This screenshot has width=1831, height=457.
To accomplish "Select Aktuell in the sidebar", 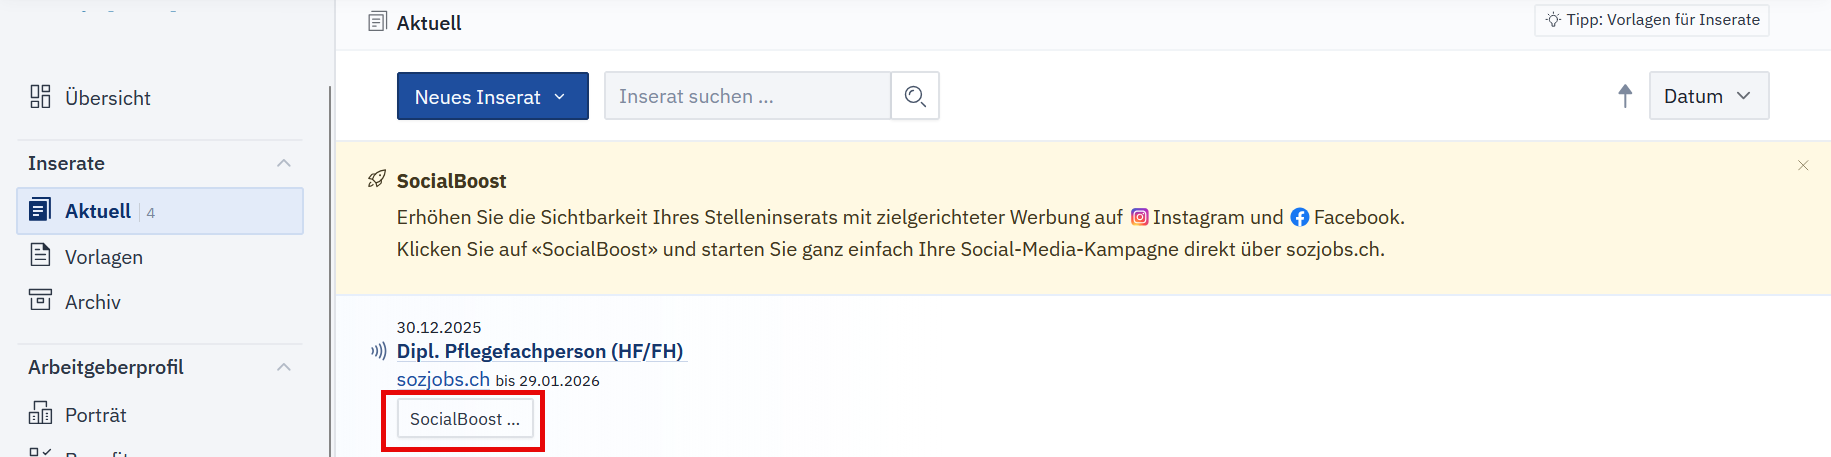I will (x=98, y=211).
